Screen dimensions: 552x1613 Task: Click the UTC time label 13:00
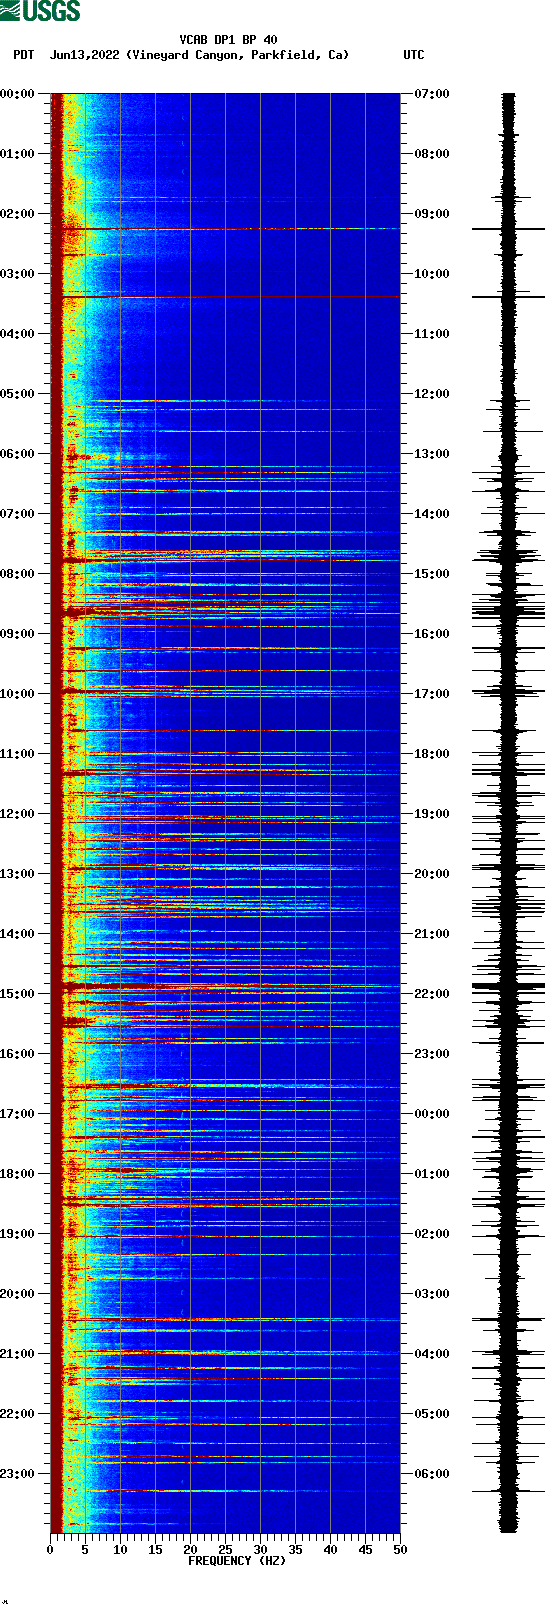click(432, 454)
